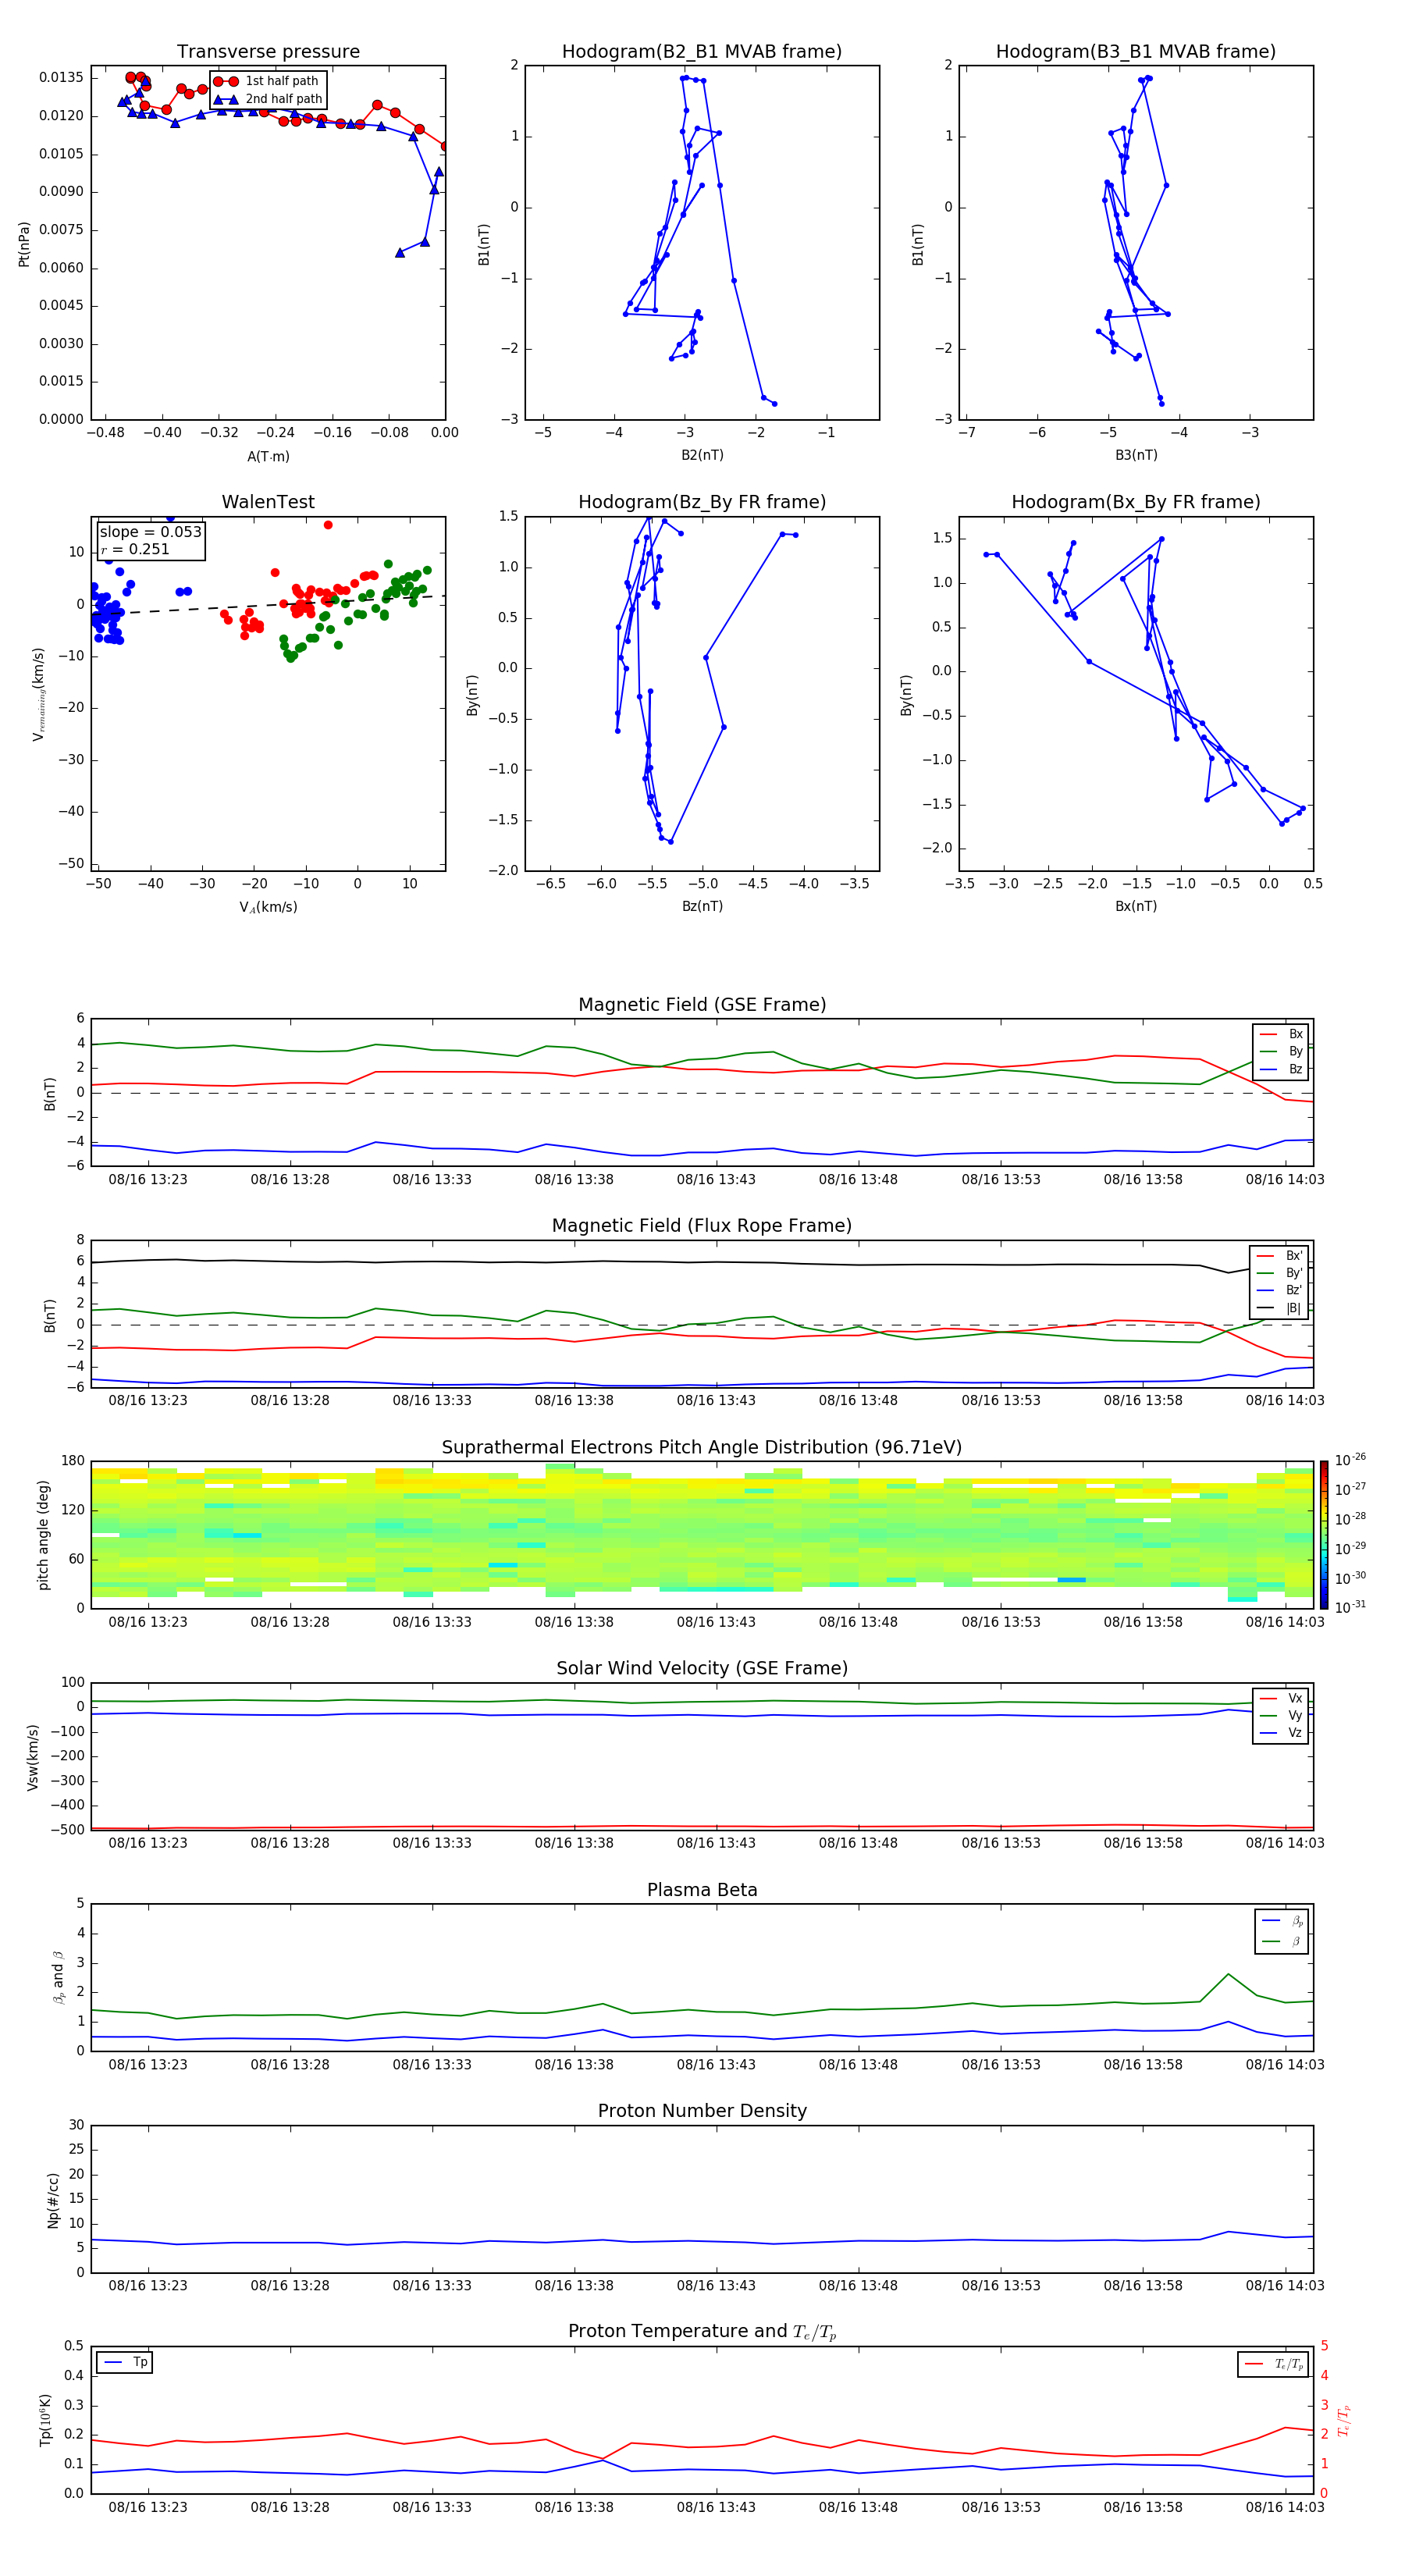Select the "Vsw(km/s)" y-axis label
This screenshot has height=2576, width=1405.
click(33, 1757)
